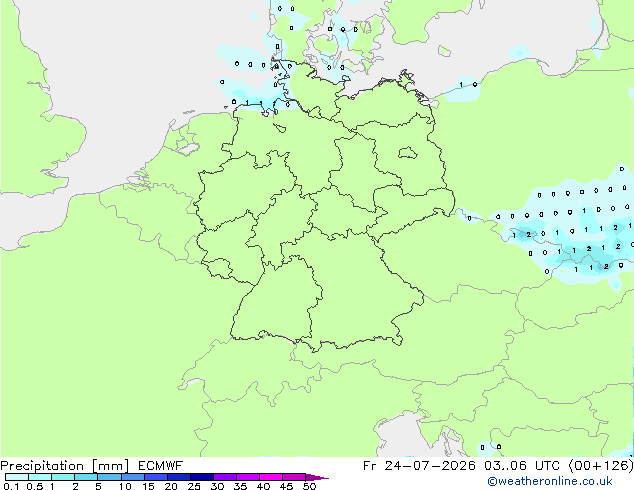Pick the legend swatch between 1 and 2

coord(63,477)
